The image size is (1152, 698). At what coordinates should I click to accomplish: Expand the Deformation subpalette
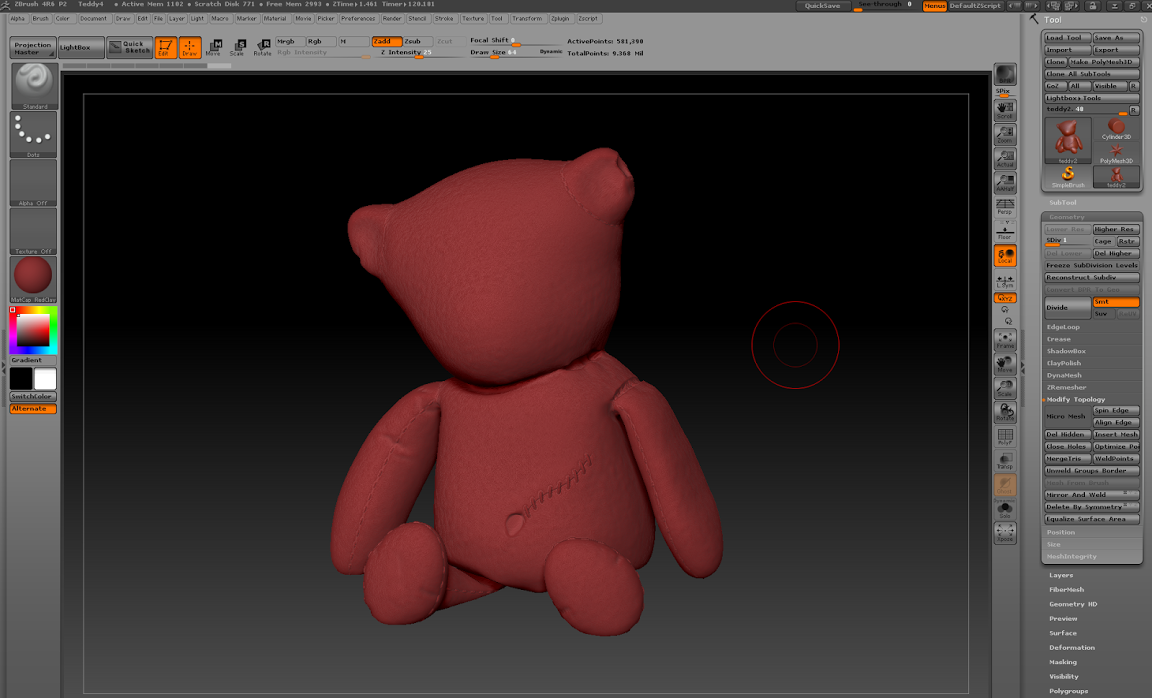pos(1071,647)
